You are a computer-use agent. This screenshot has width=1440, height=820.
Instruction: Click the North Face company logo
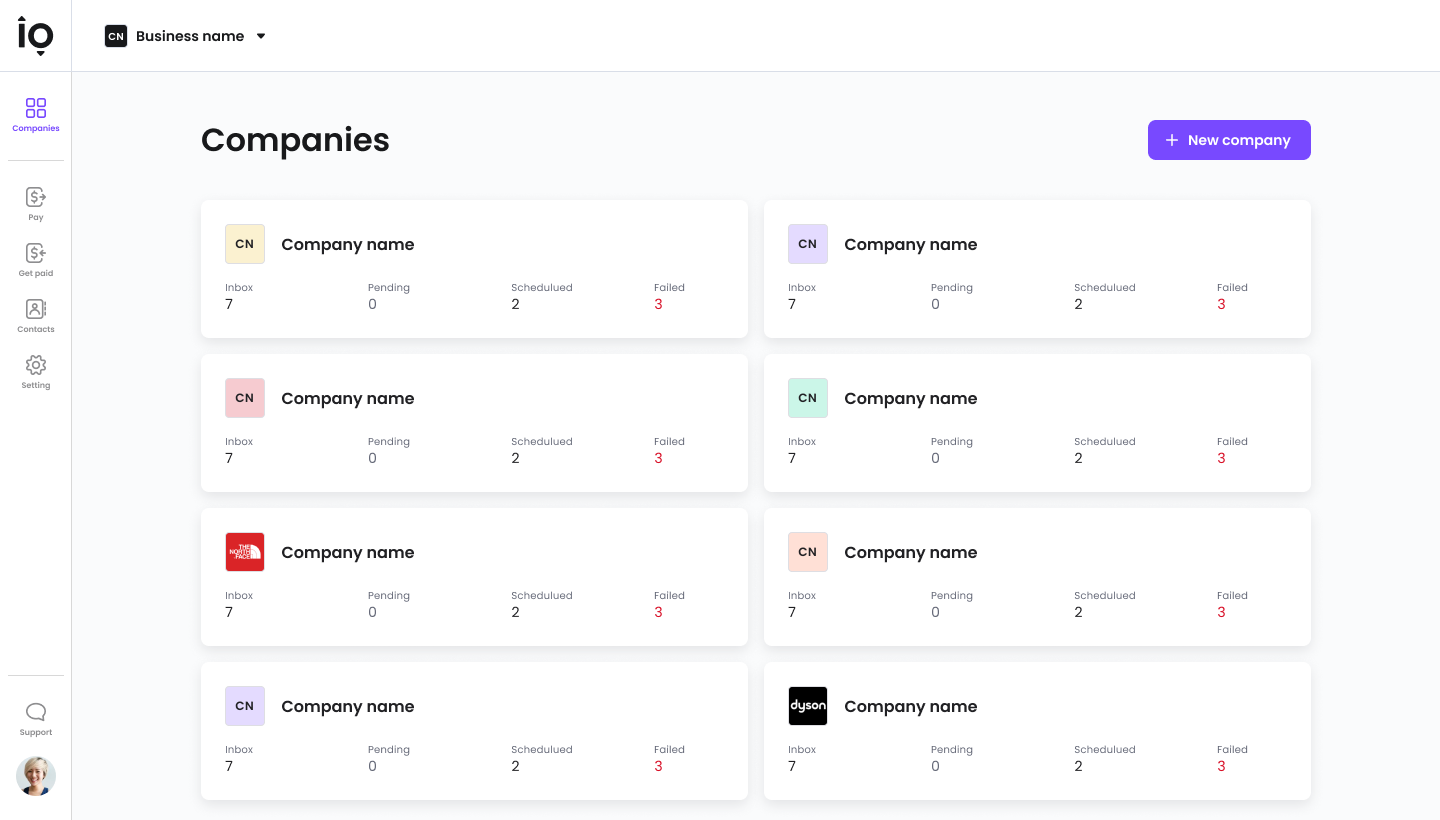245,552
